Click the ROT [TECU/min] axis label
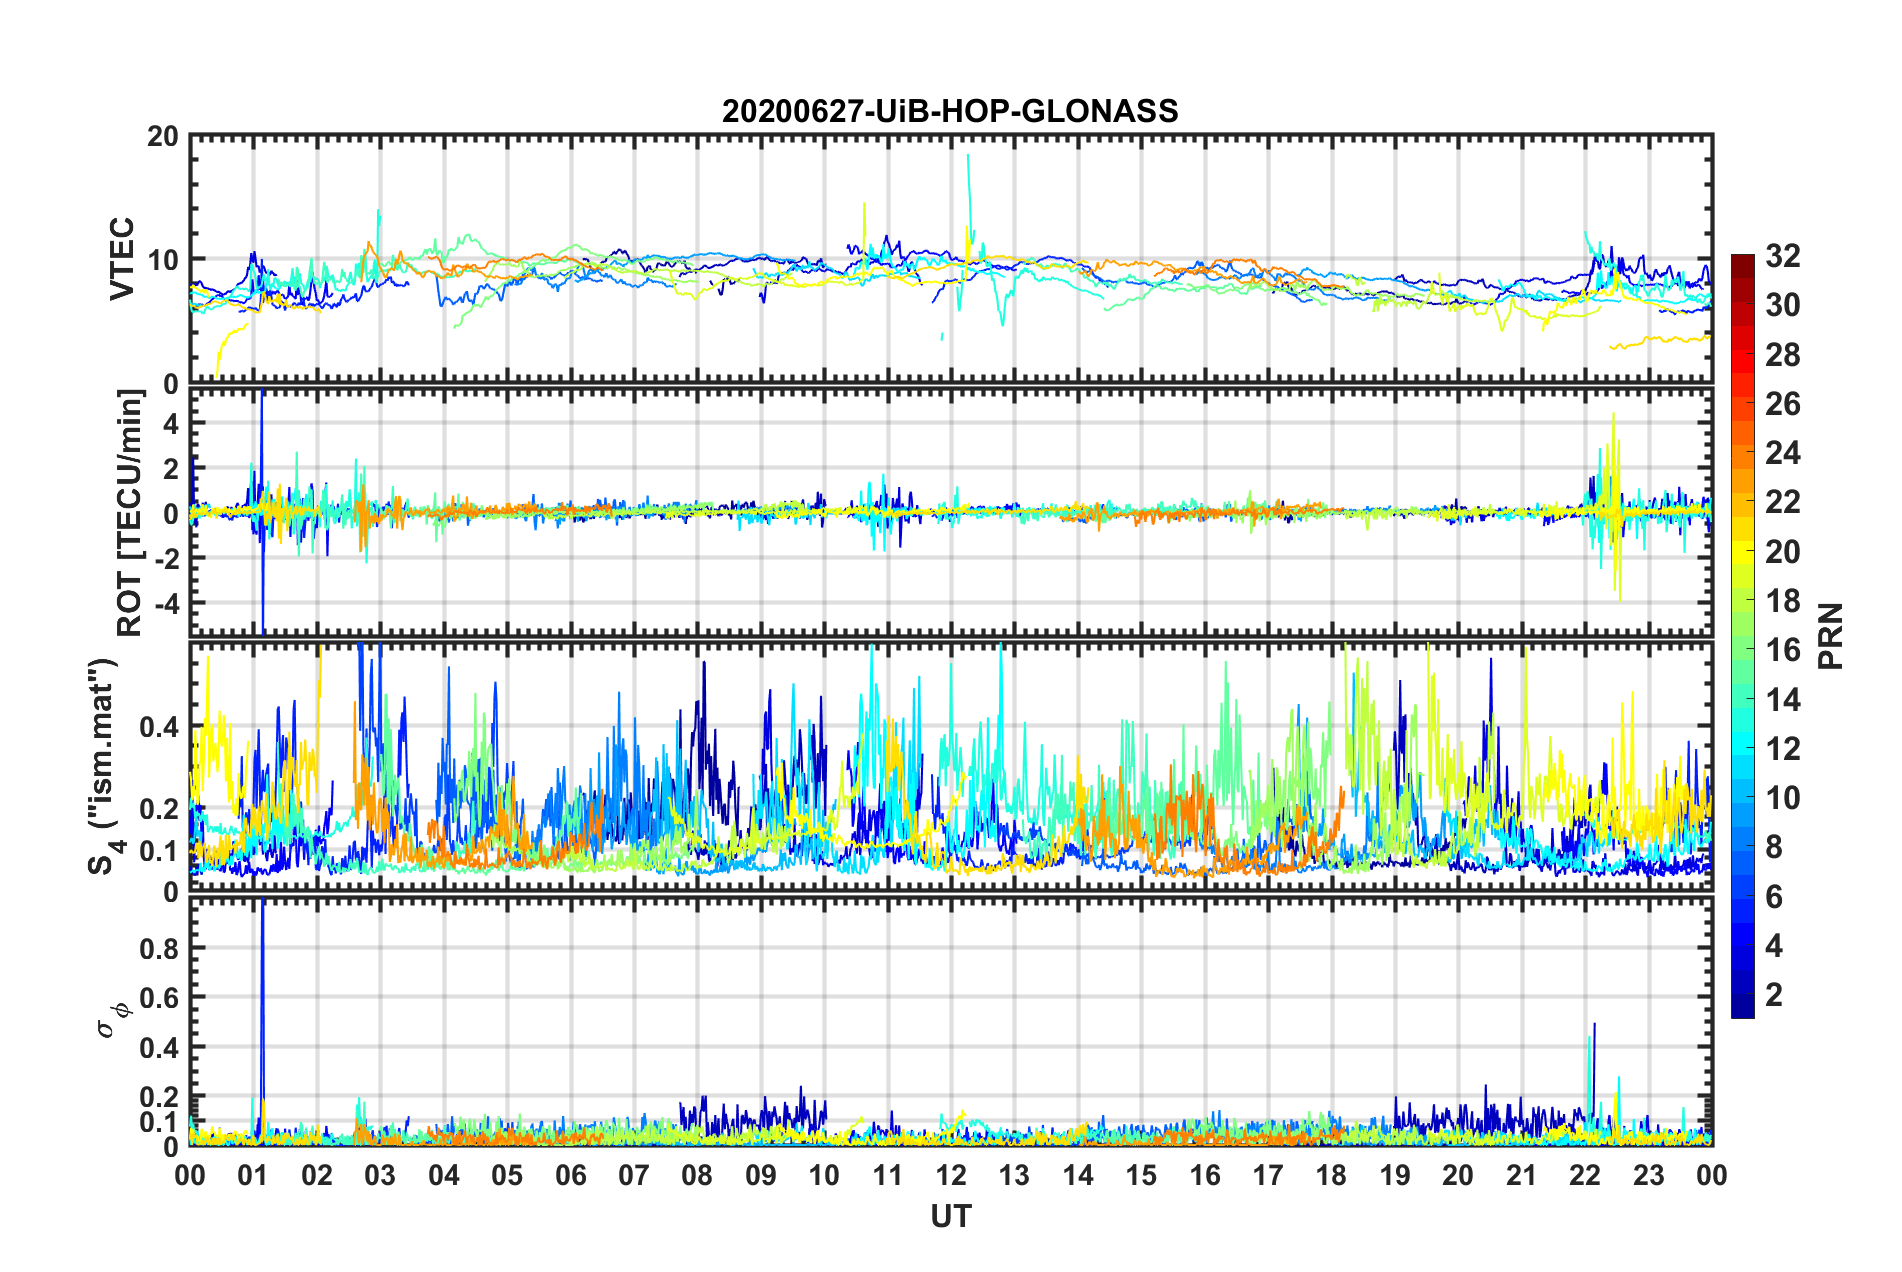The width and height of the screenshot is (1902, 1272). tap(129, 513)
